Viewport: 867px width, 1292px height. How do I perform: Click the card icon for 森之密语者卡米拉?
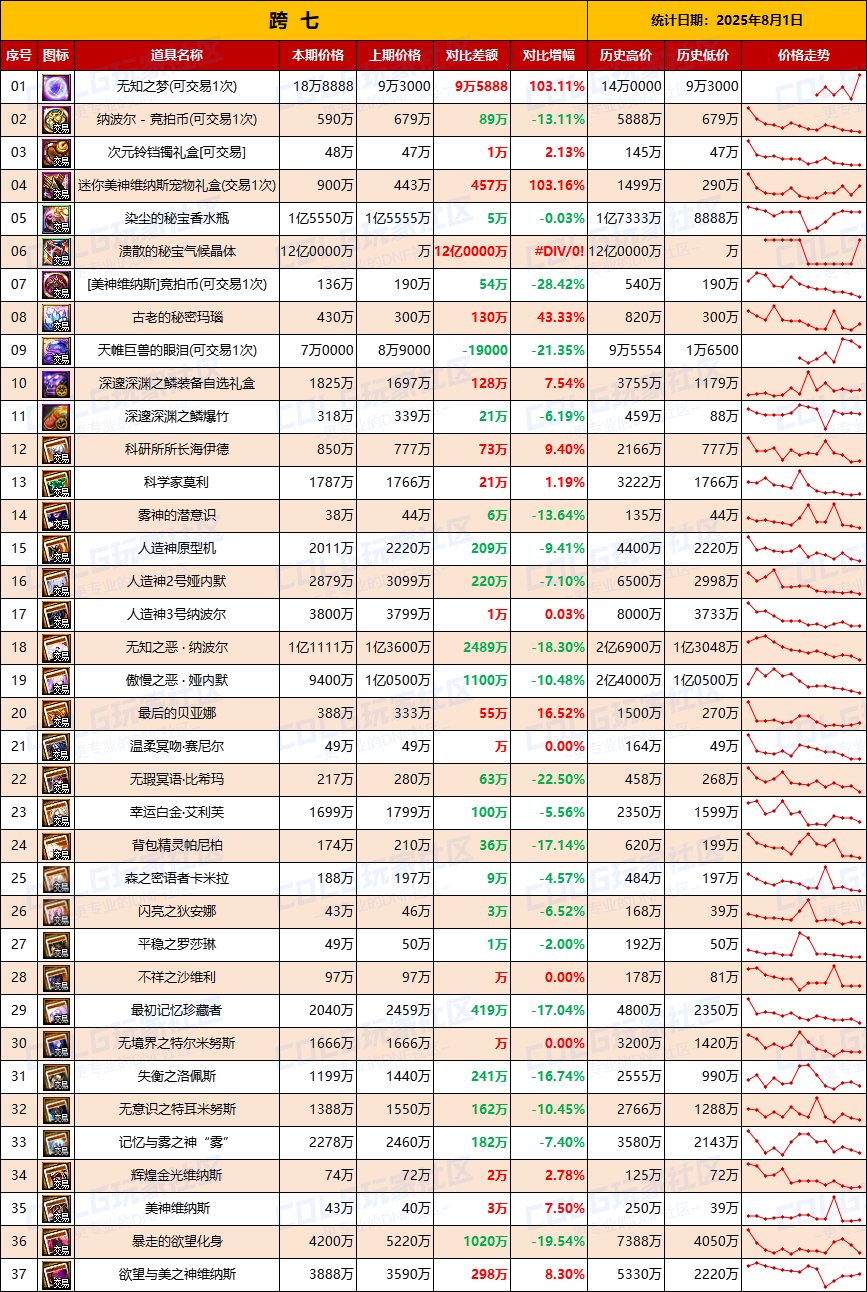coord(56,879)
